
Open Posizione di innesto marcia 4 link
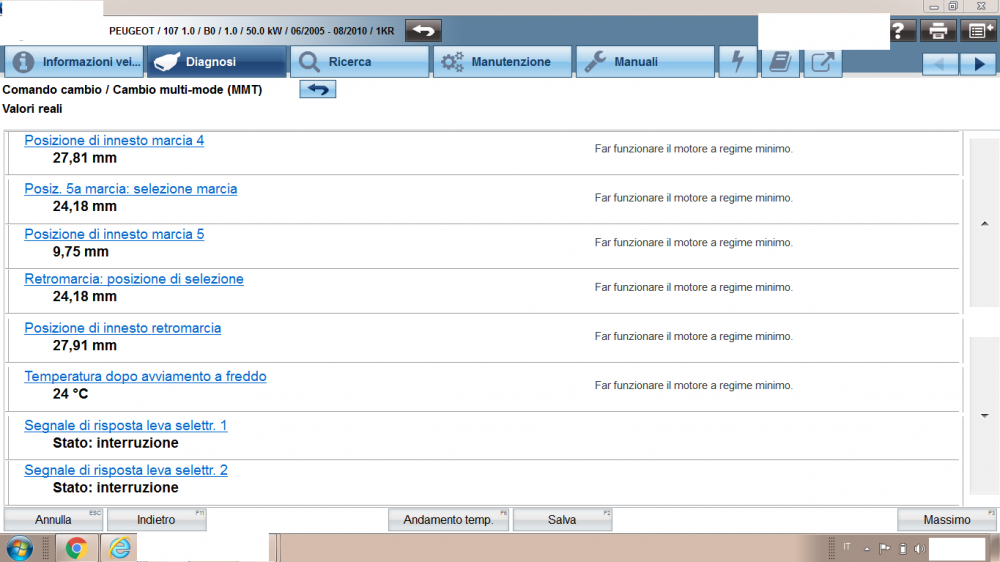click(x=114, y=141)
